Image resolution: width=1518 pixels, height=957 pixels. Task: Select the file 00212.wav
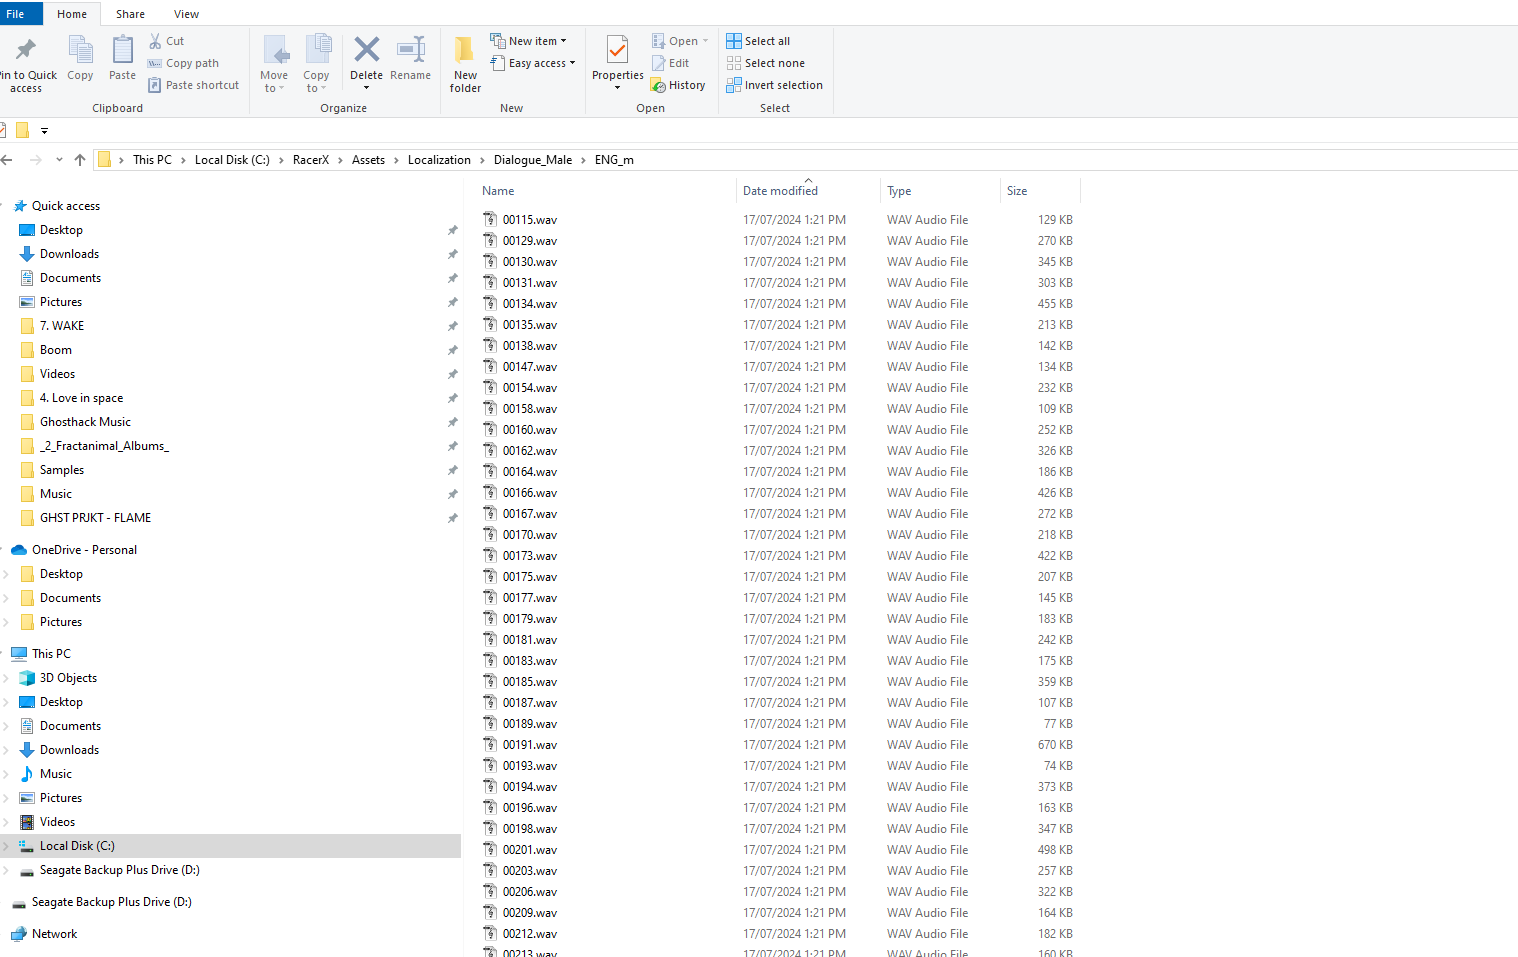pyautogui.click(x=530, y=934)
